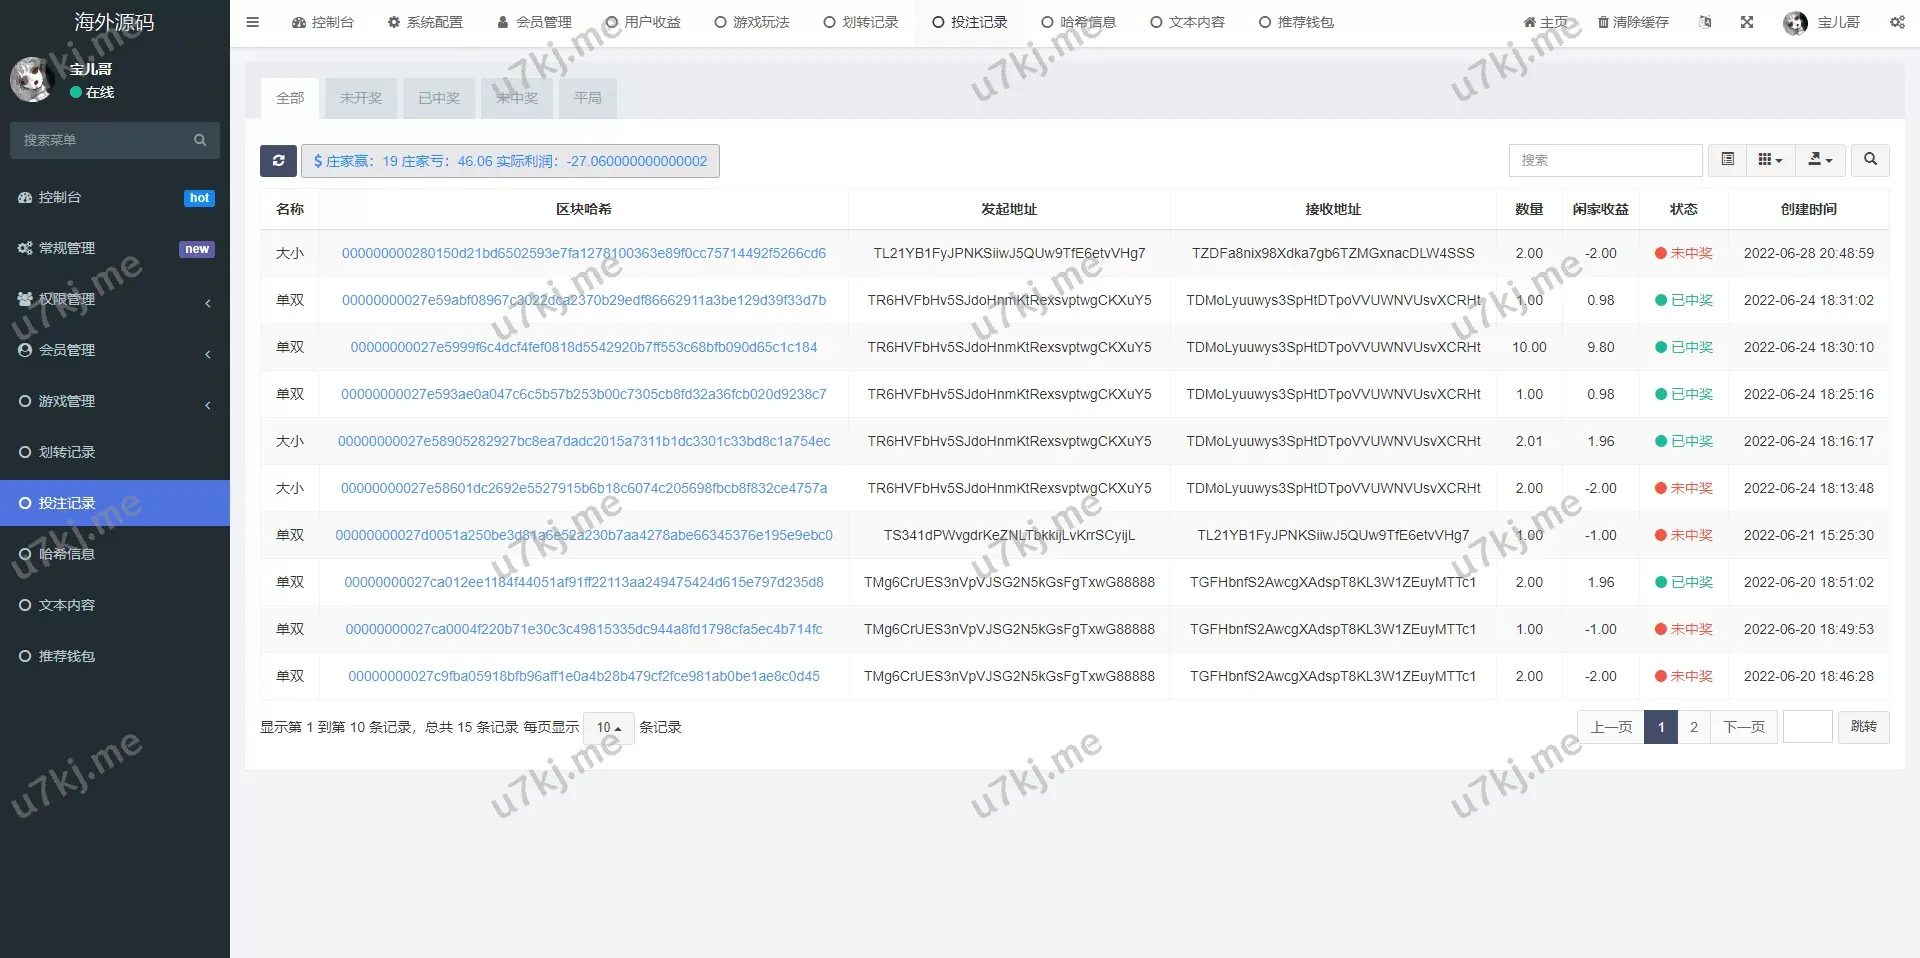Click the magnifier search button beside export
The width and height of the screenshot is (1920, 958).
click(x=1870, y=160)
